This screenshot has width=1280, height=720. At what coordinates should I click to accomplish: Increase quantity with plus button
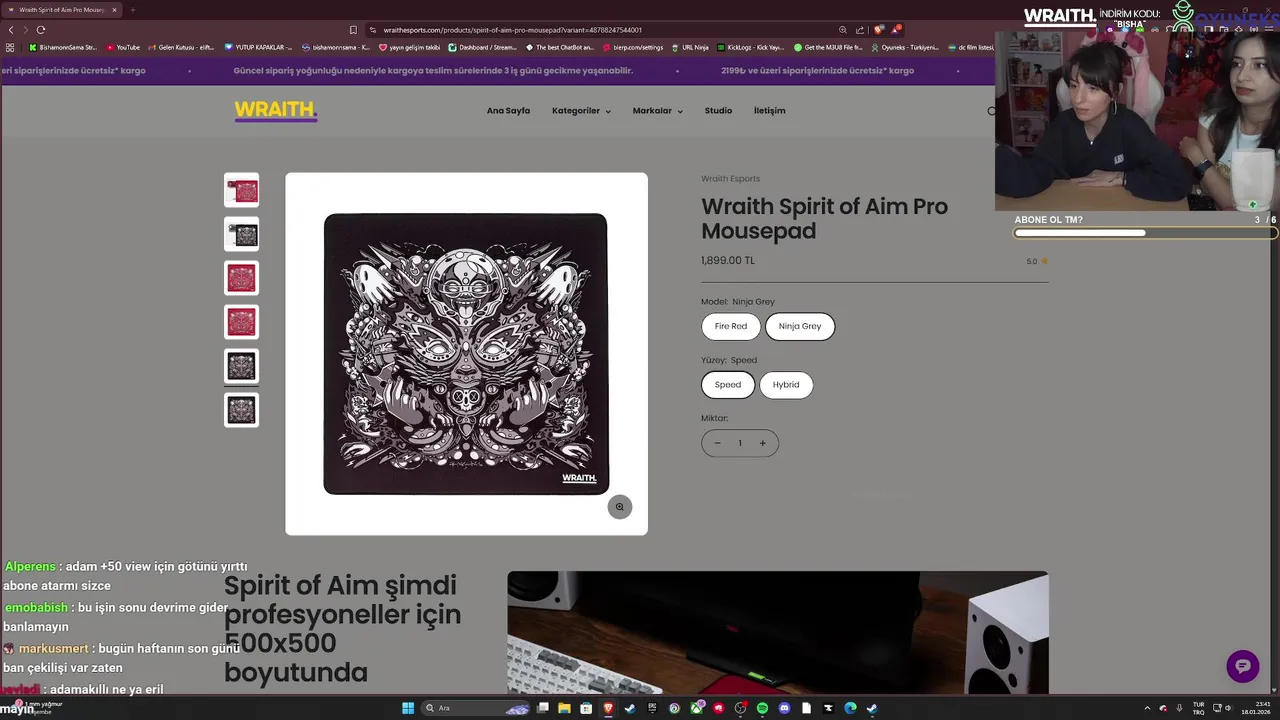762,443
